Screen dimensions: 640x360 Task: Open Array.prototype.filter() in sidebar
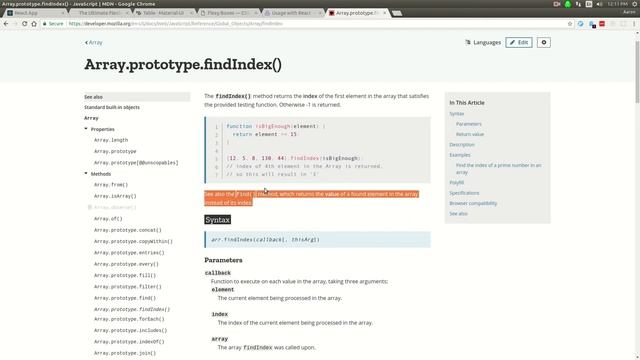coord(128,287)
